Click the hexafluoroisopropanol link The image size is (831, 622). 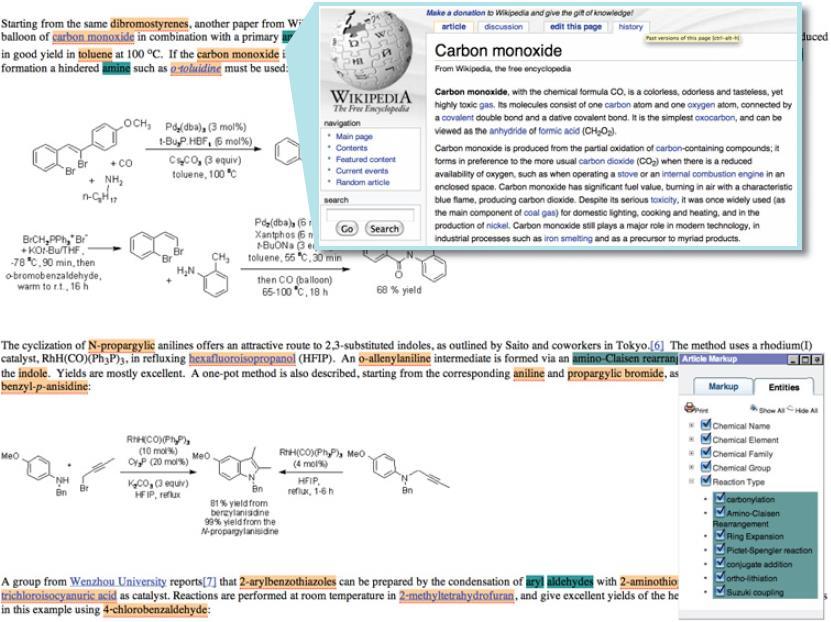coord(242,358)
